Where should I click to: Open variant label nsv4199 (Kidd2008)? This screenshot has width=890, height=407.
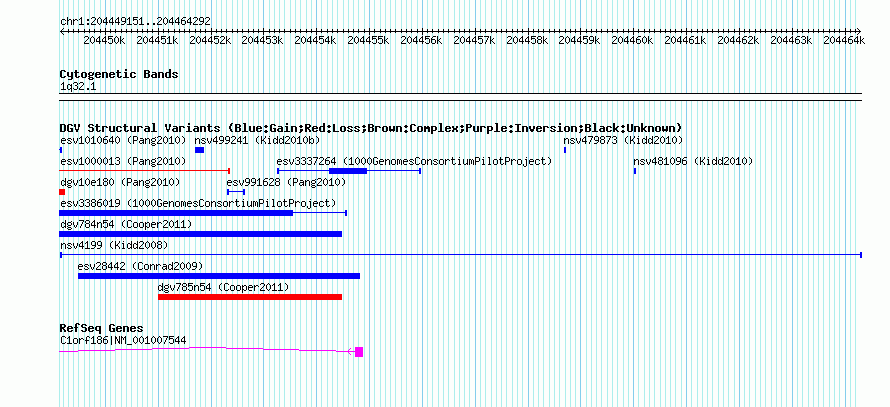[x=114, y=245]
